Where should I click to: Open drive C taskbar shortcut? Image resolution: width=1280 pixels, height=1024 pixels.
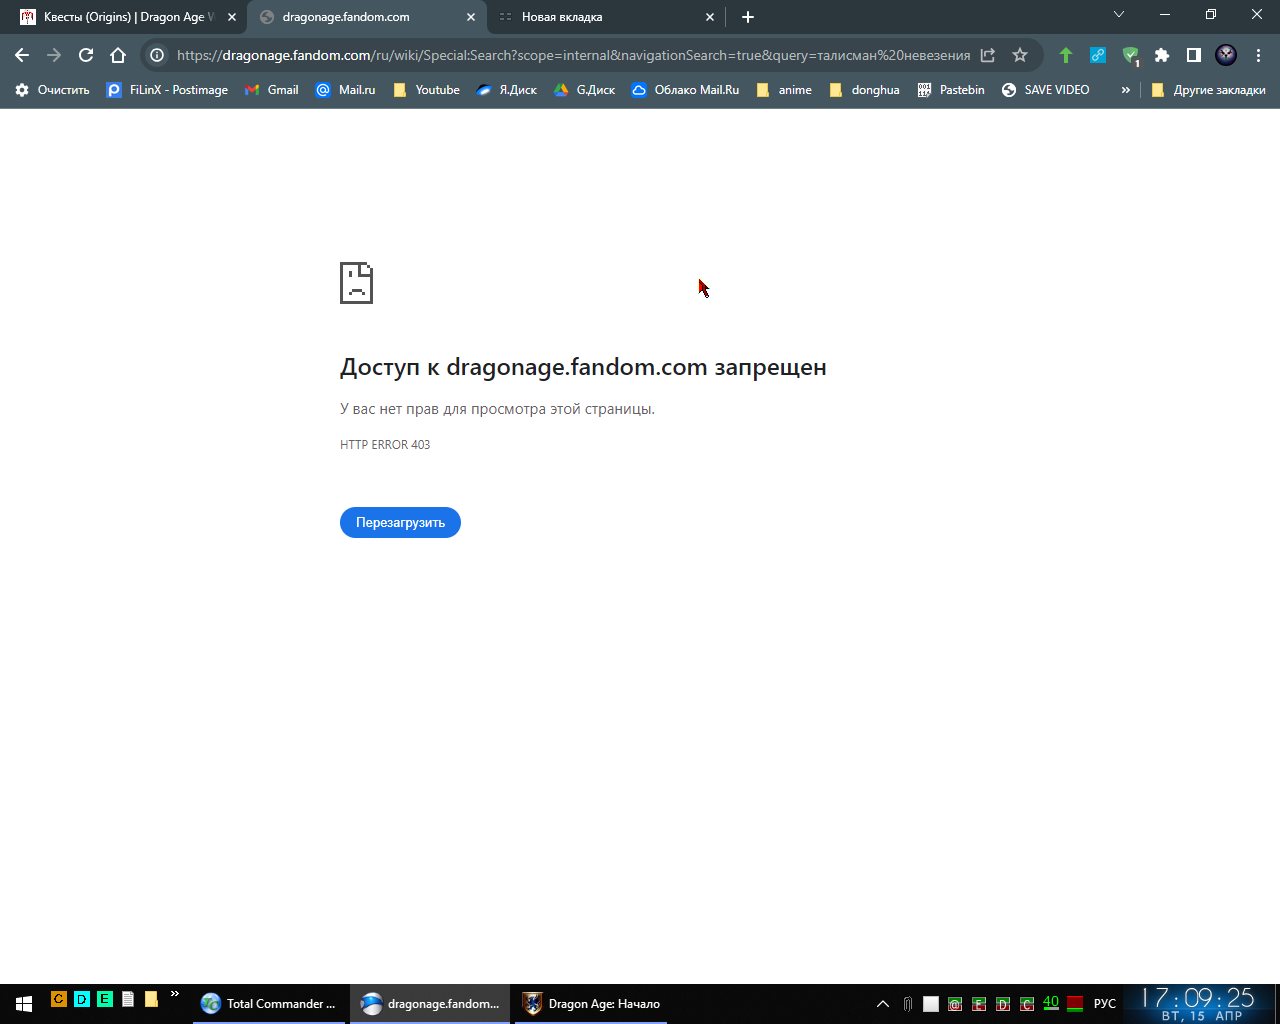[x=58, y=998]
